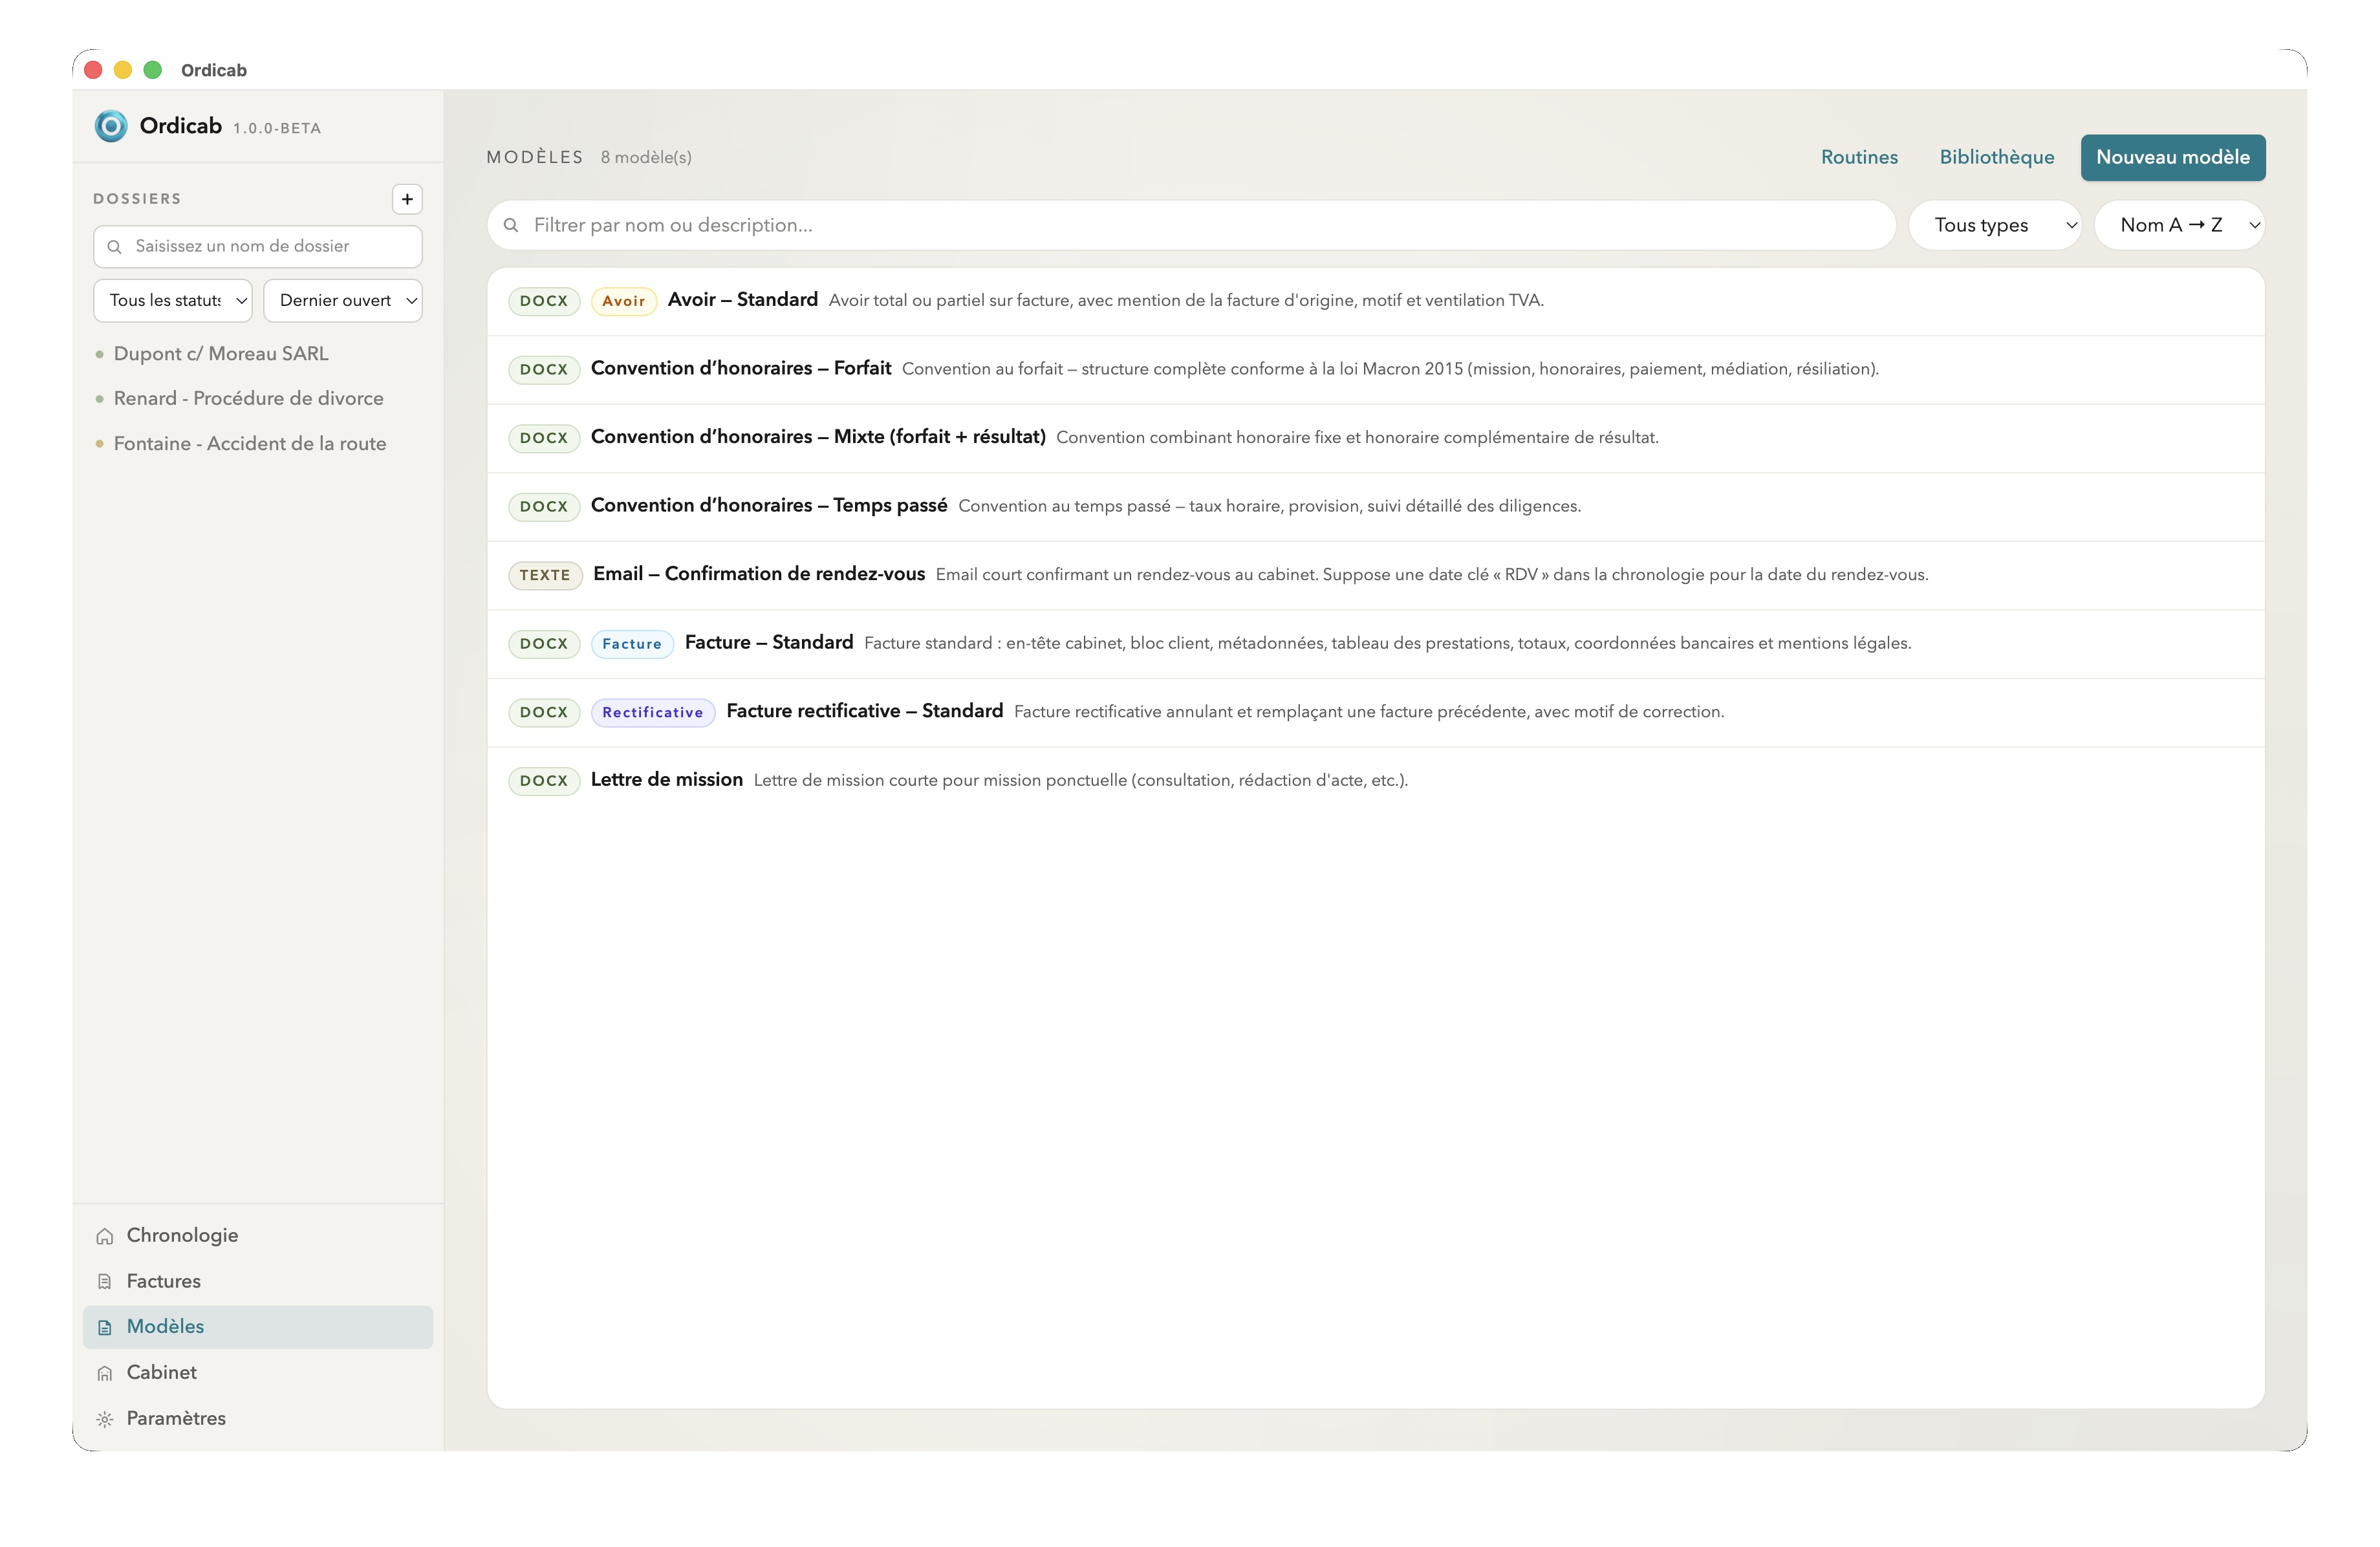The width and height of the screenshot is (2380, 1547).
Task: Open Facture rectificative – Standard model
Action: coord(1376,713)
